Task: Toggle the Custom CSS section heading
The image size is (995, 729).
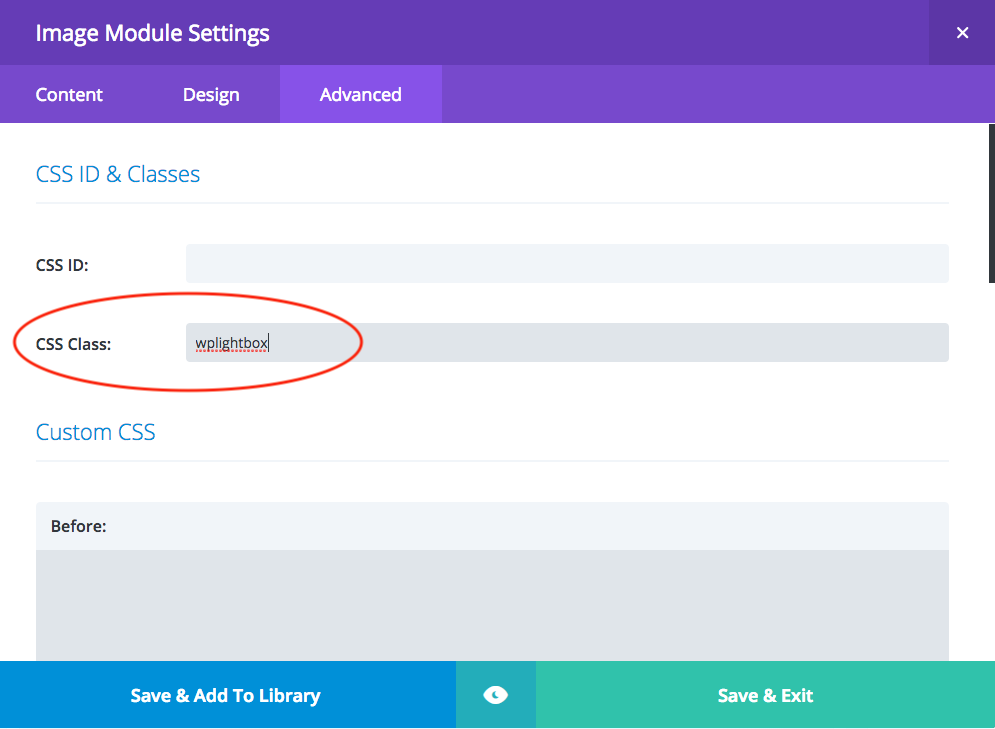Action: pyautogui.click(x=96, y=432)
